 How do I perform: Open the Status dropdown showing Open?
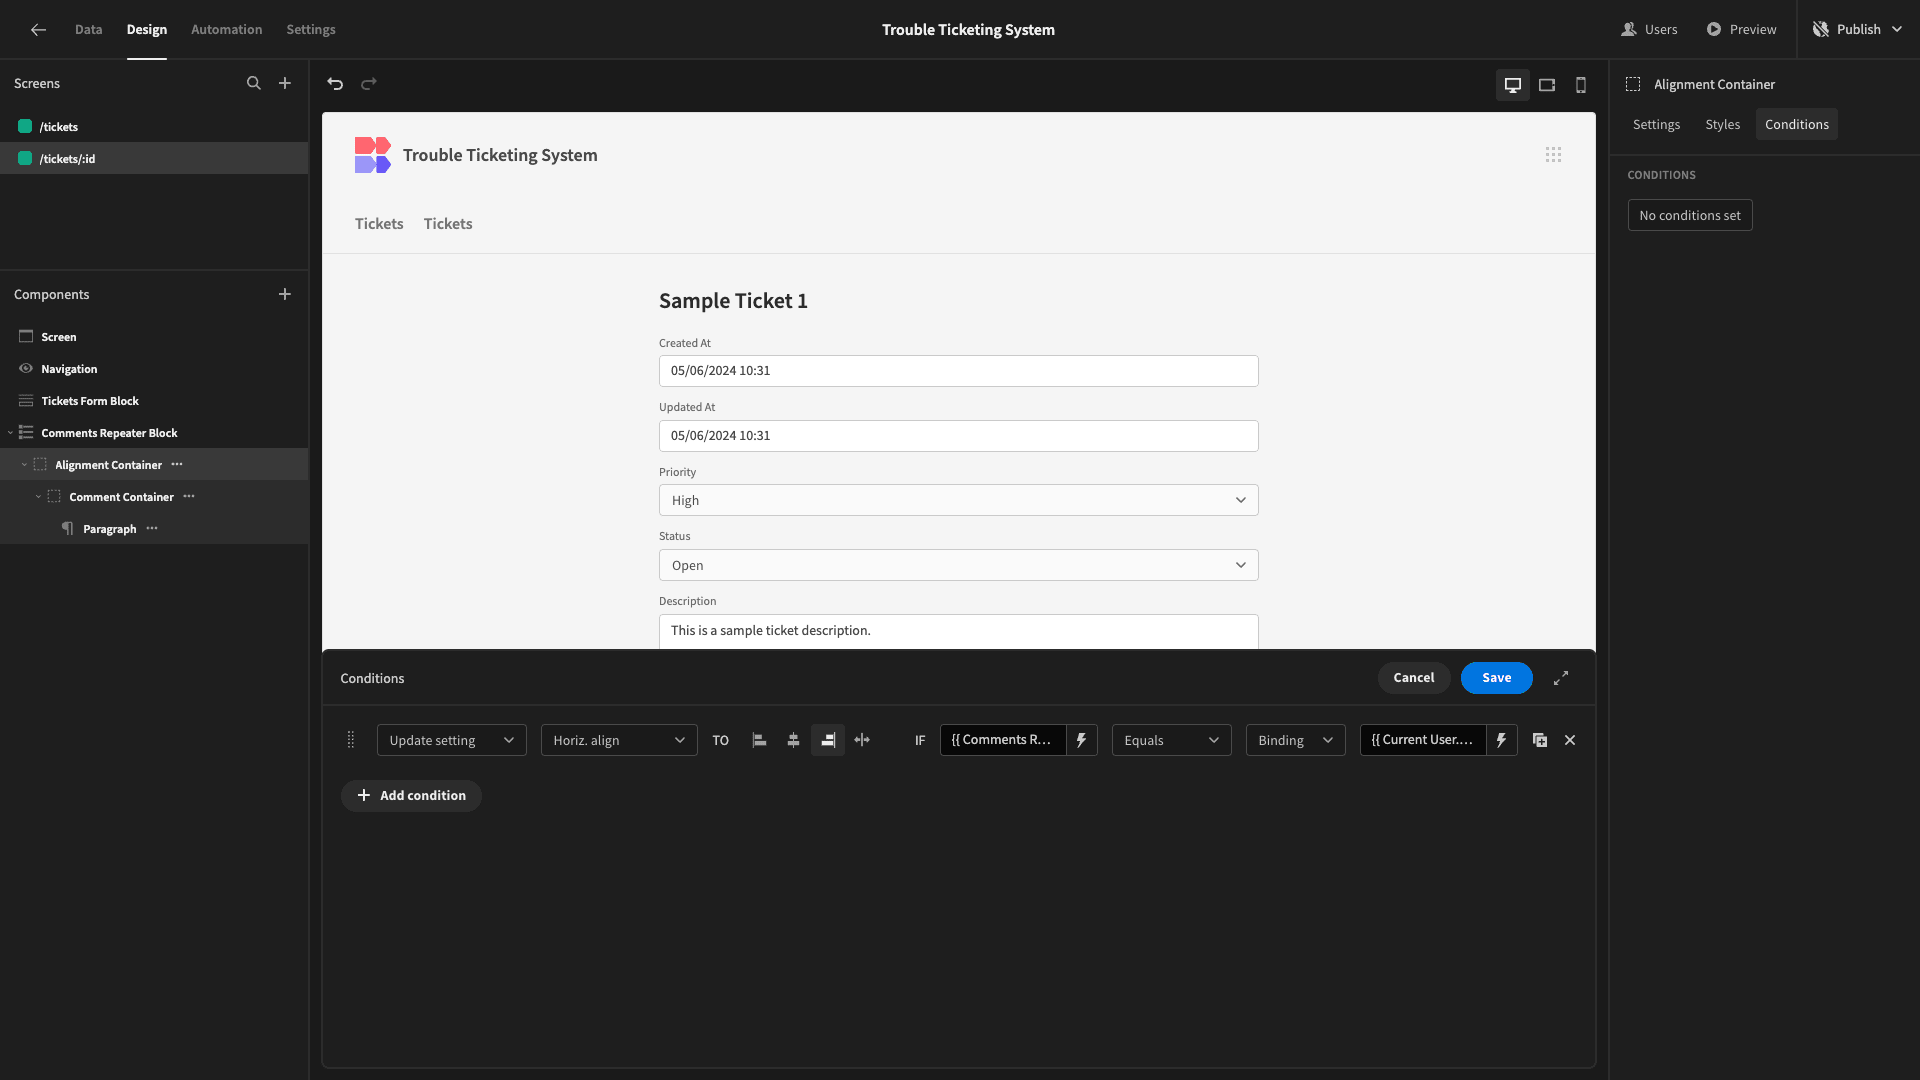point(958,565)
